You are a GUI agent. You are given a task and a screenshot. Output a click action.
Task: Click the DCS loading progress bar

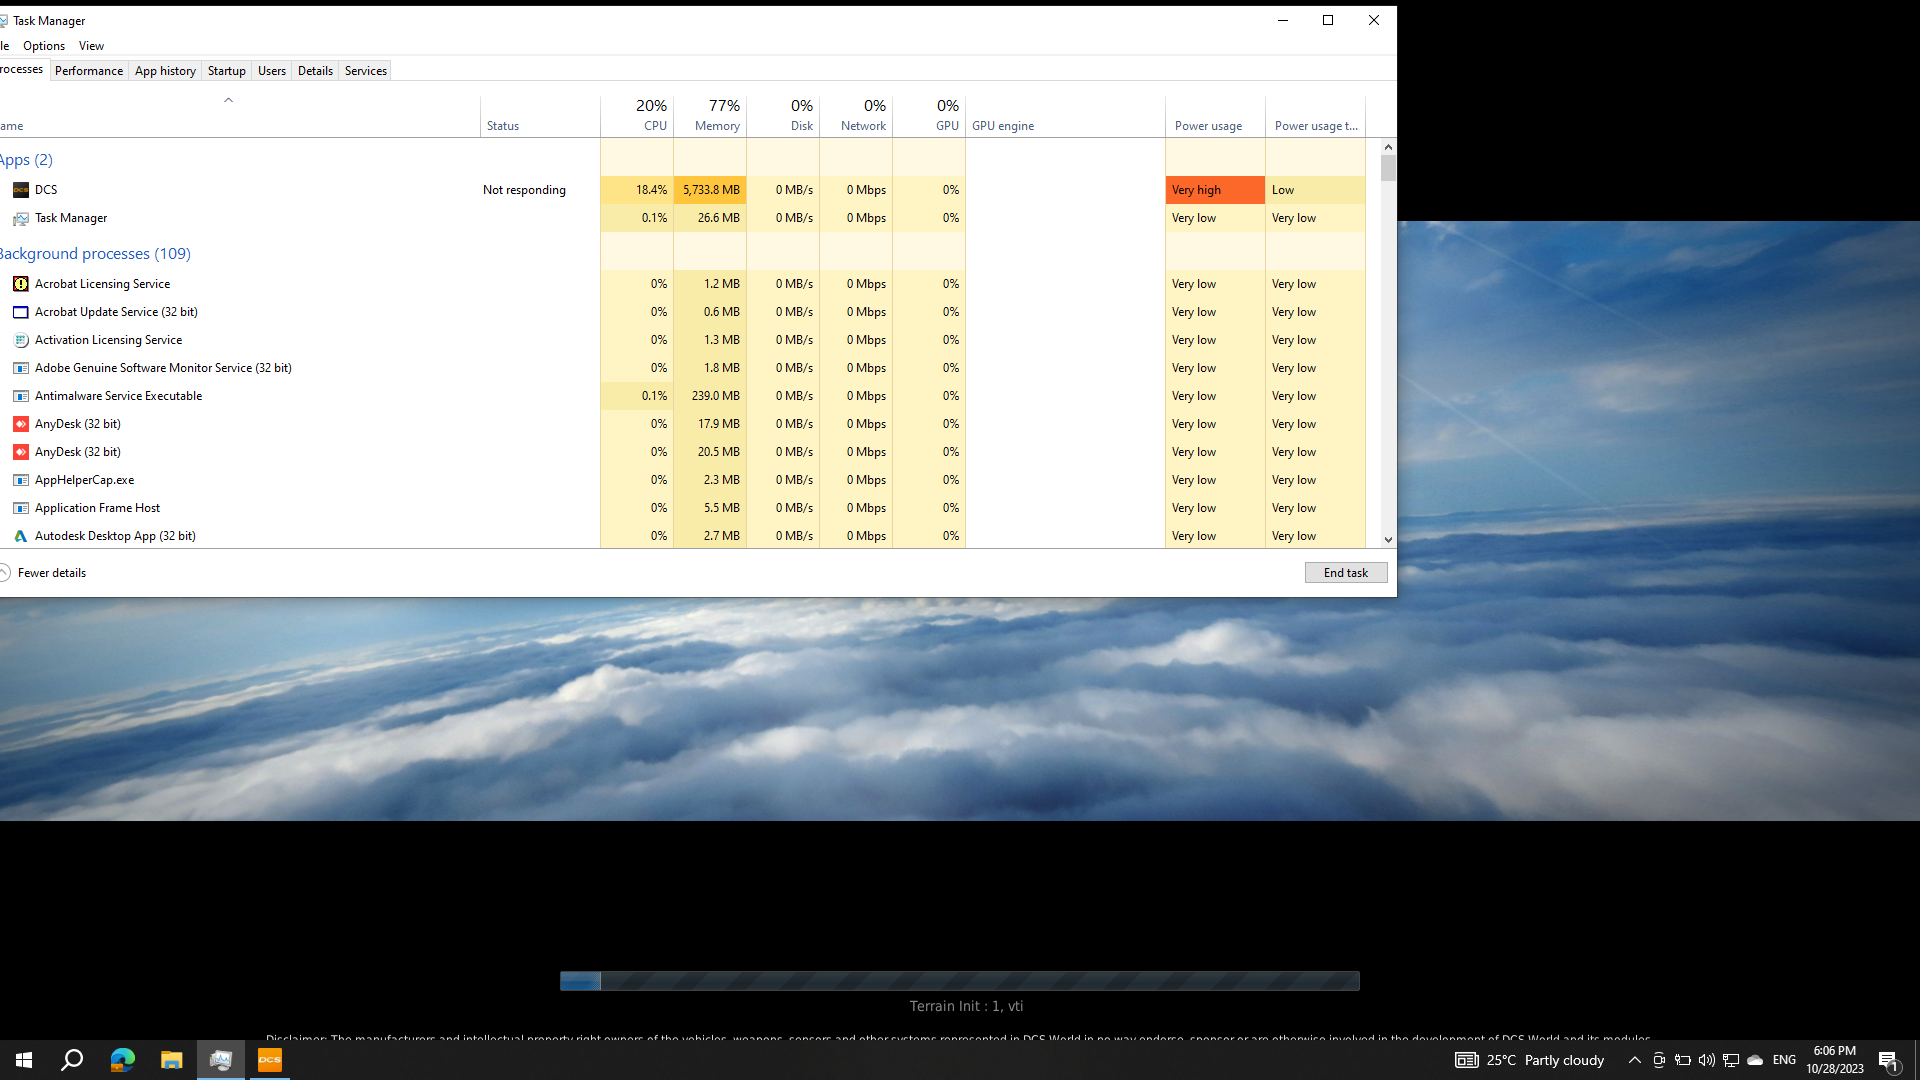coord(960,981)
